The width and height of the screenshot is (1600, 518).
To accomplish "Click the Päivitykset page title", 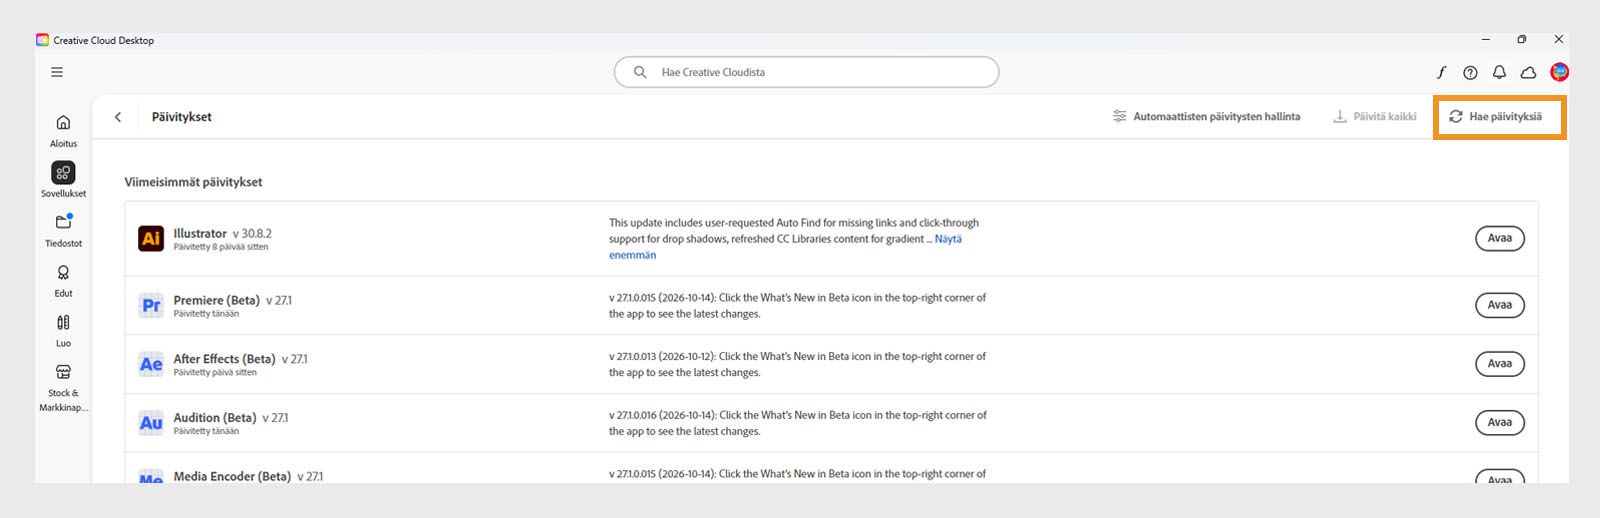I will pyautogui.click(x=182, y=117).
